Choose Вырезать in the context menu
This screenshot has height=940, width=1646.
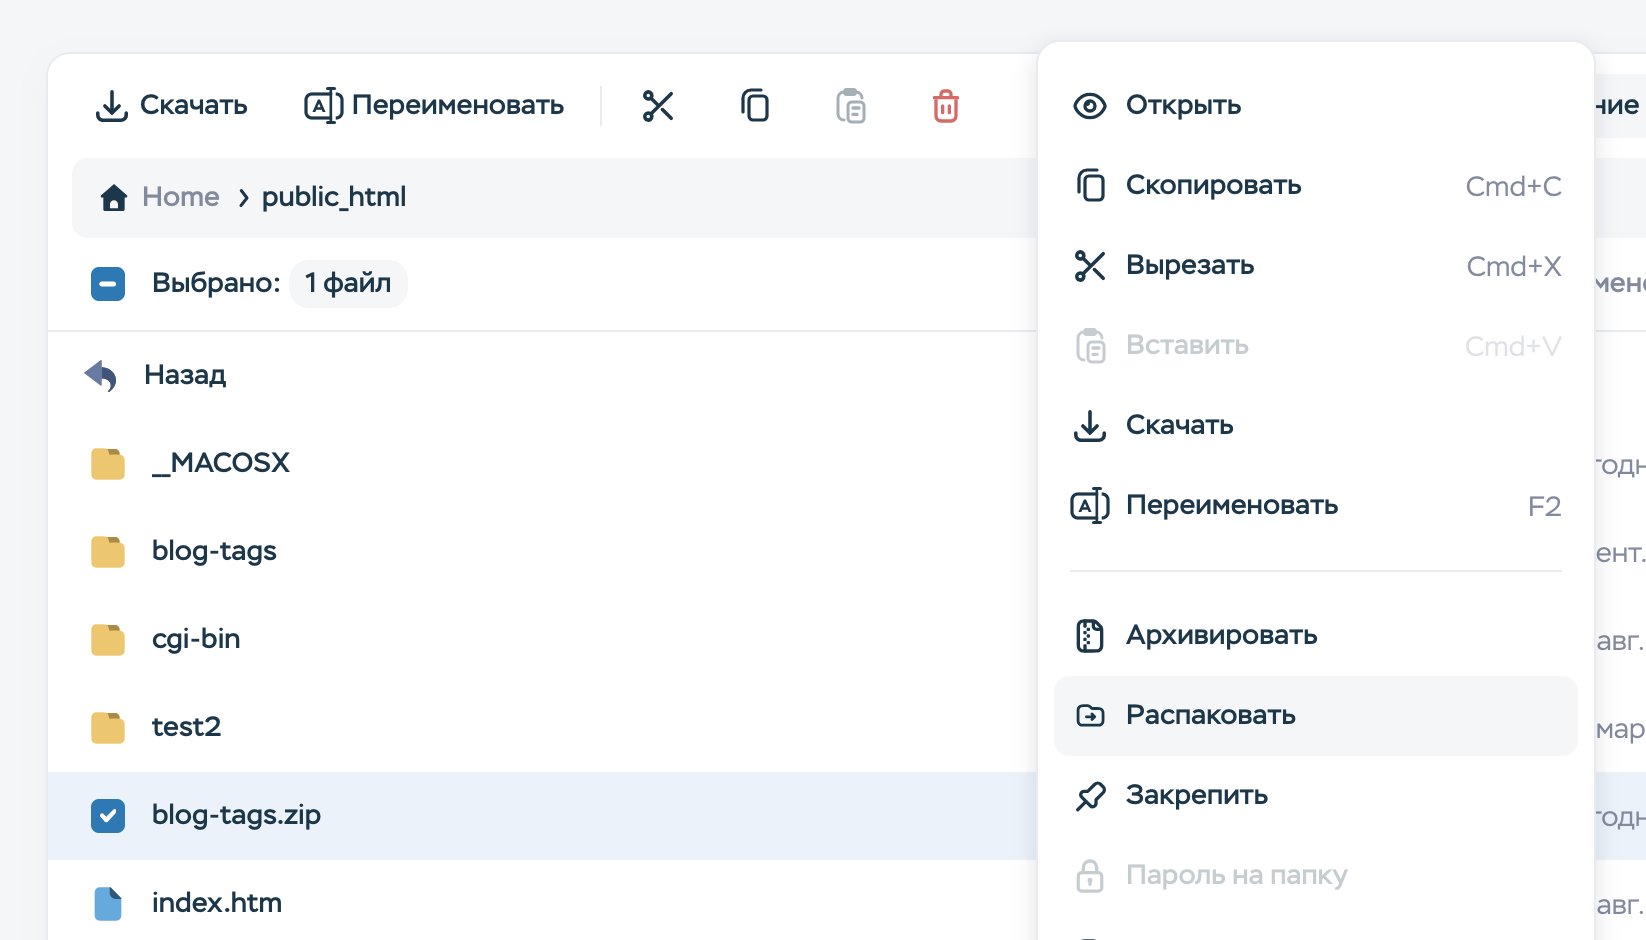(1316, 266)
